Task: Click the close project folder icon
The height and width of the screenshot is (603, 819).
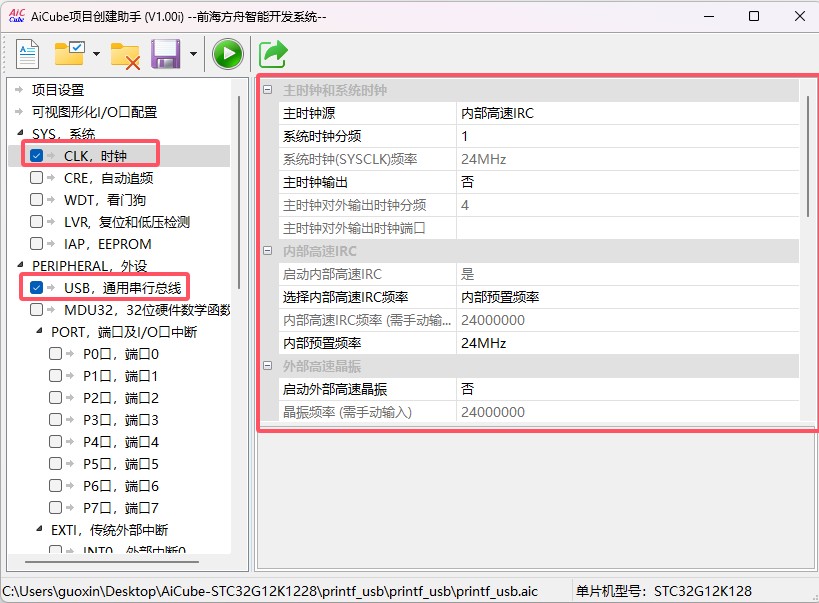Action: click(125, 55)
